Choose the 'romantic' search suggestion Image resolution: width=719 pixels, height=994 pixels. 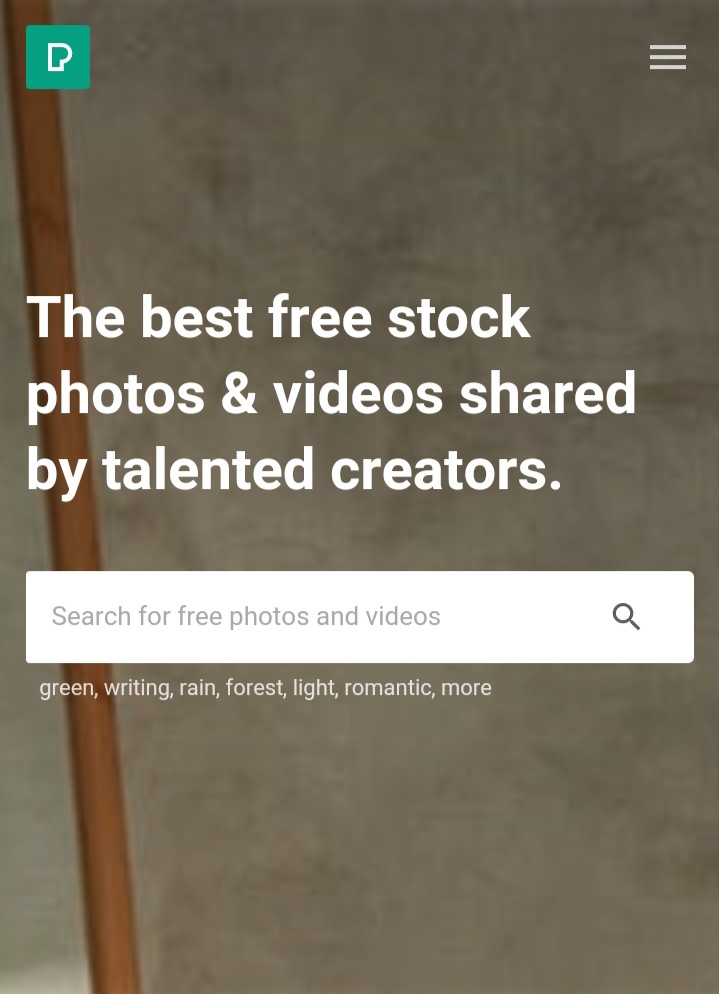click(388, 688)
